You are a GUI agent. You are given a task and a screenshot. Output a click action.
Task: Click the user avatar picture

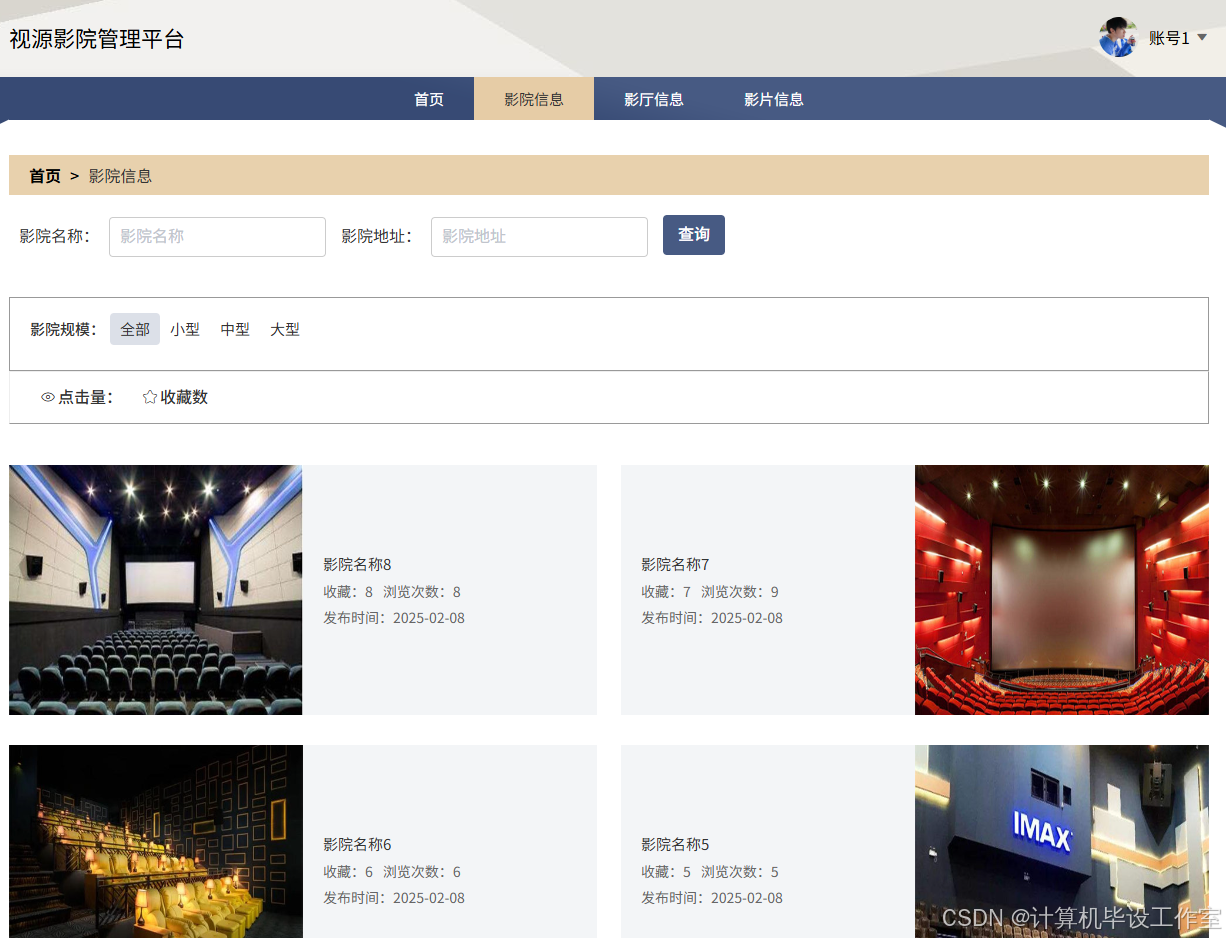[x=1118, y=37]
